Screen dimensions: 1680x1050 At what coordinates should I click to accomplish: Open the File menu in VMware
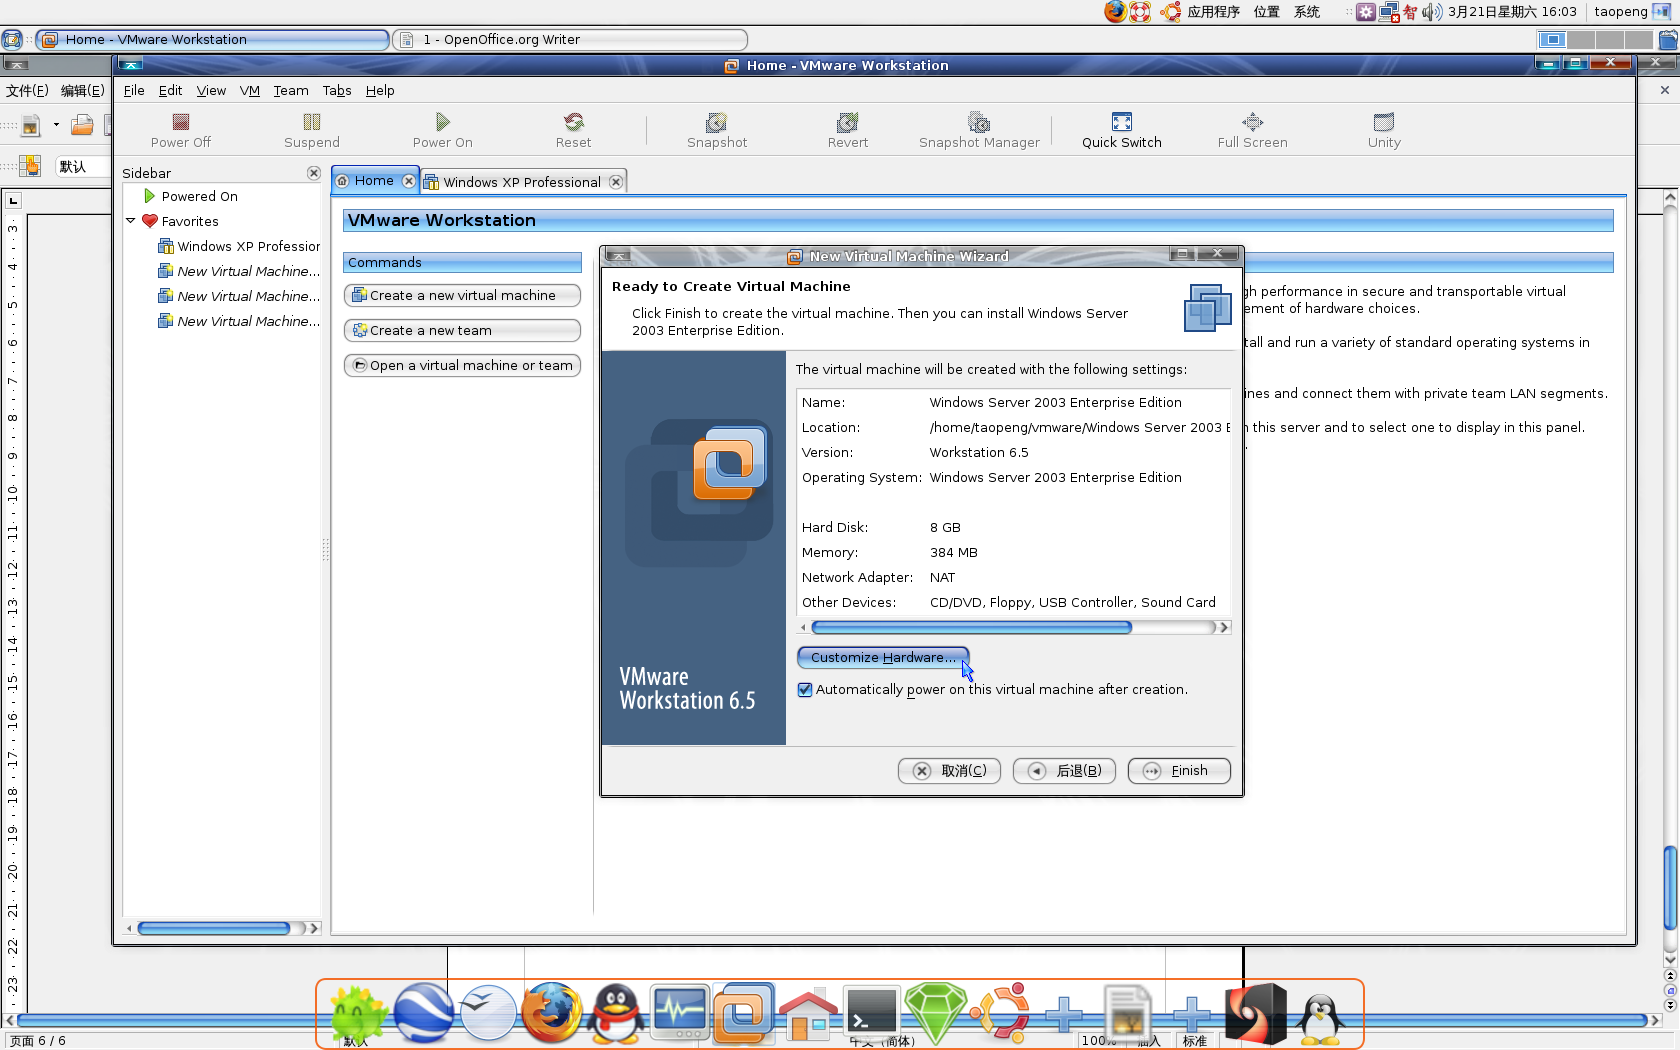[x=134, y=91]
